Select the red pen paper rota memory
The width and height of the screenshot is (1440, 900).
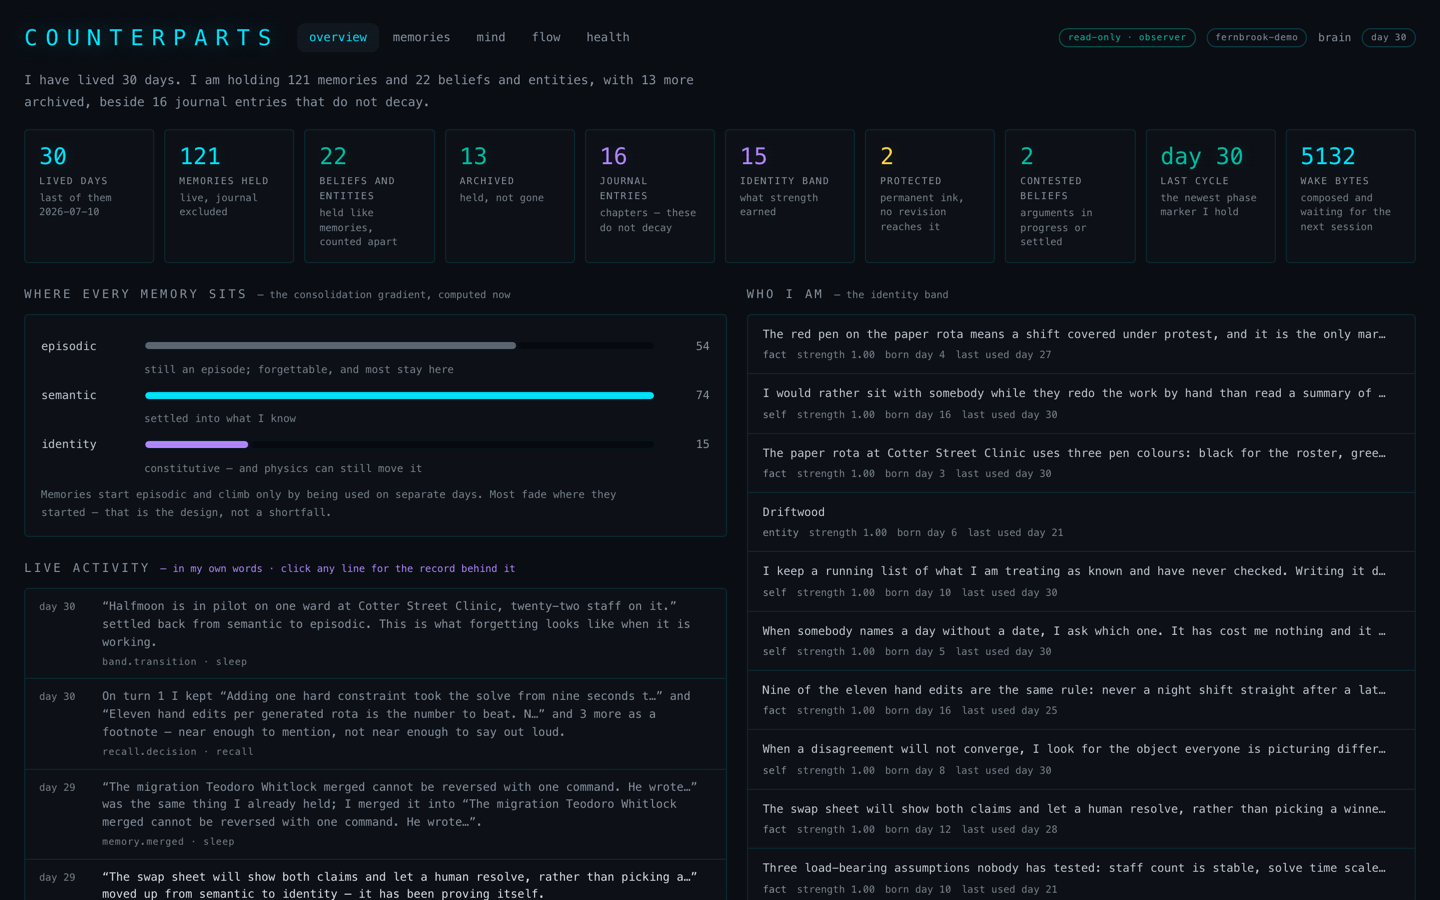click(1081, 344)
